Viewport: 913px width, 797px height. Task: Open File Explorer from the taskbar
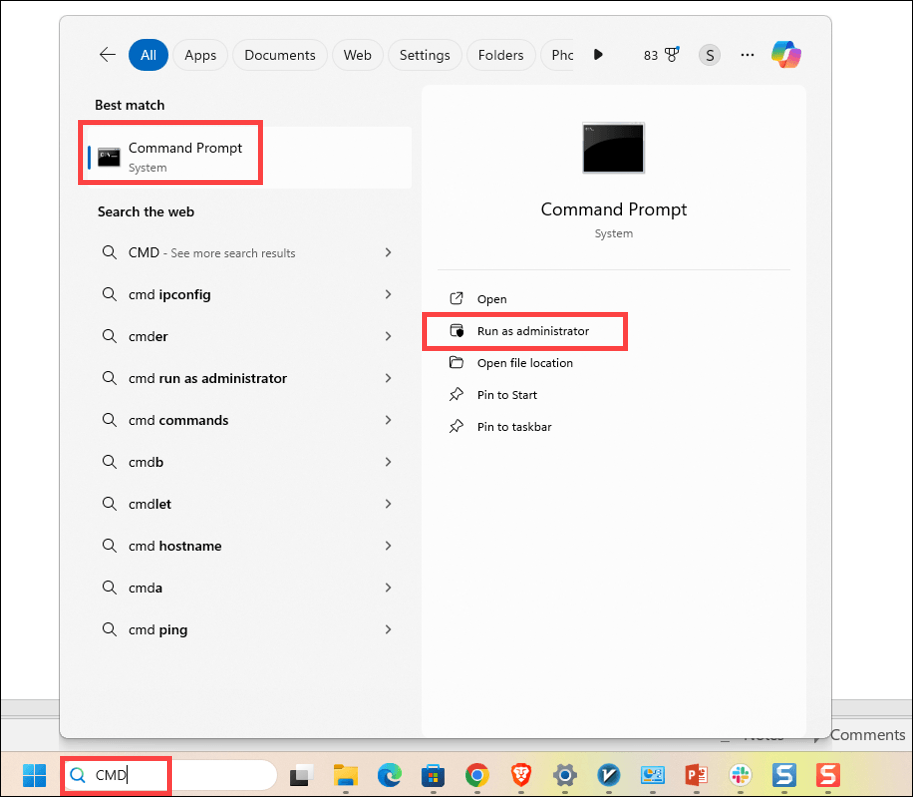[345, 776]
